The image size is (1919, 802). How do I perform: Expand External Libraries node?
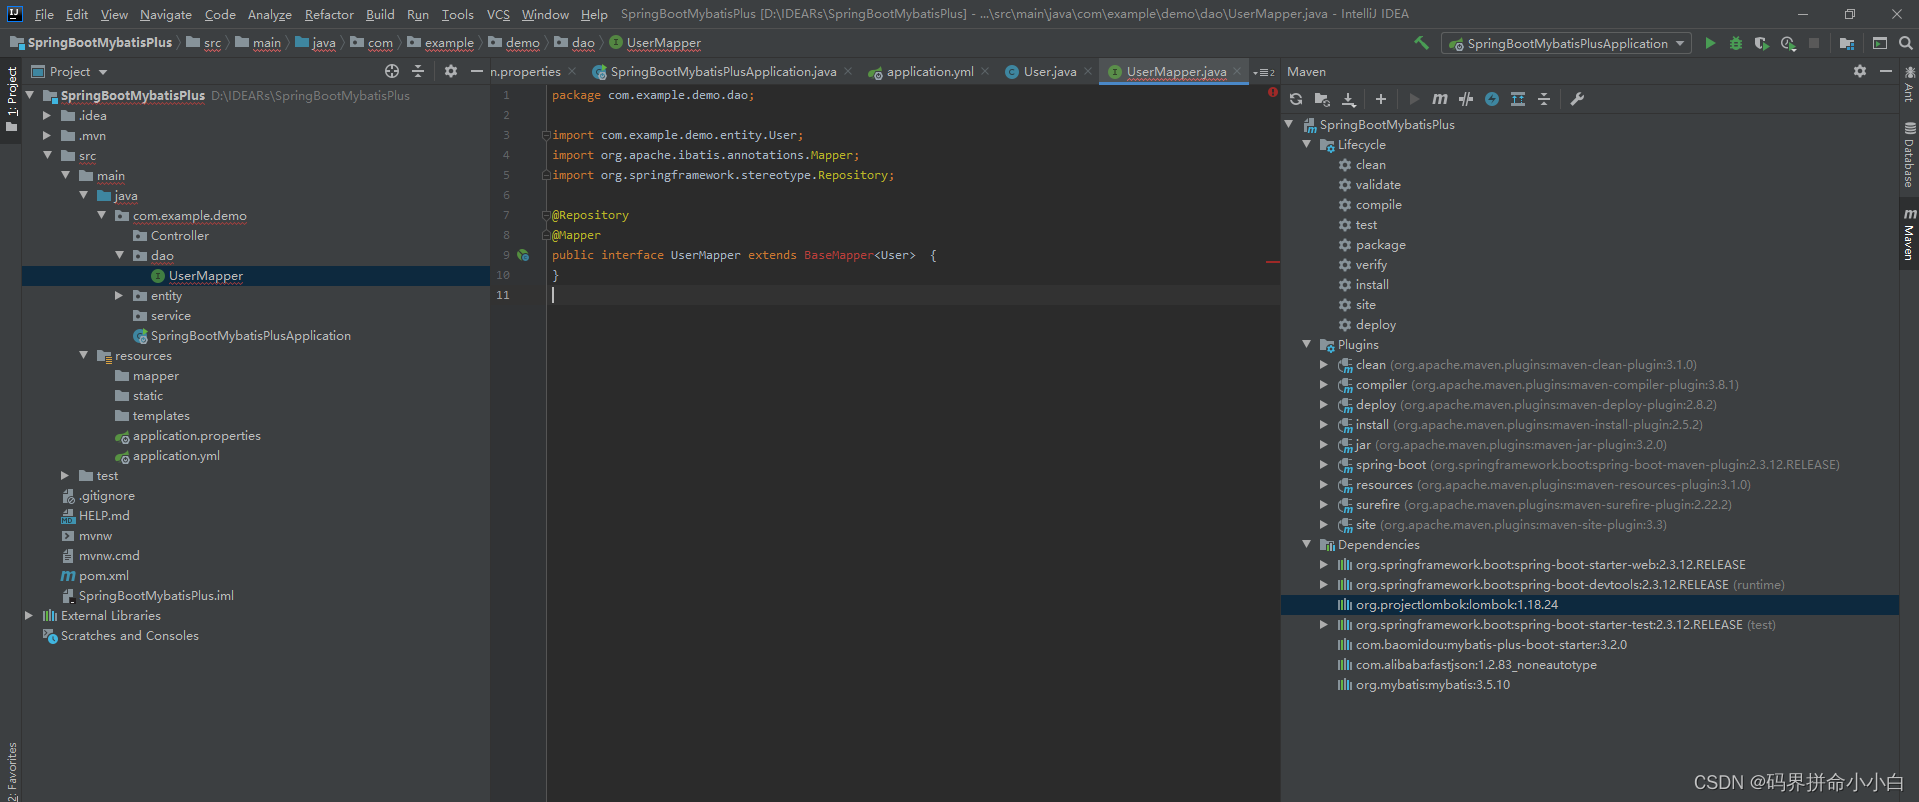[29, 616]
